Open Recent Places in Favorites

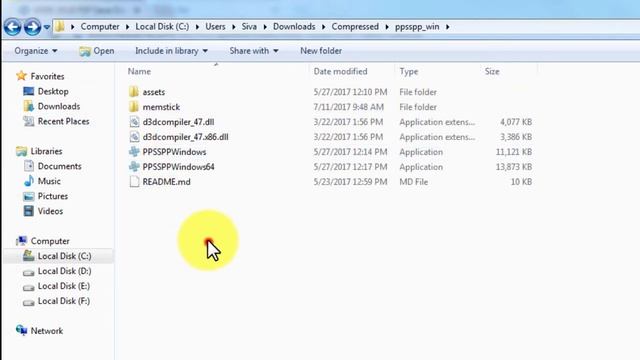click(x=63, y=121)
